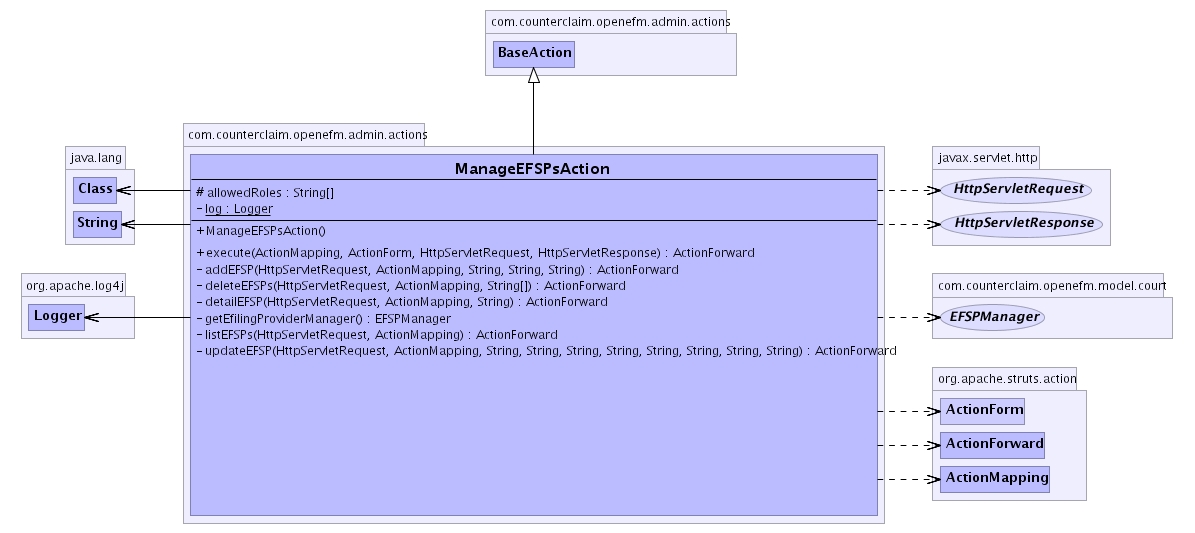
Task: Select the ActionMapping class box in struts package
Action: 996,478
